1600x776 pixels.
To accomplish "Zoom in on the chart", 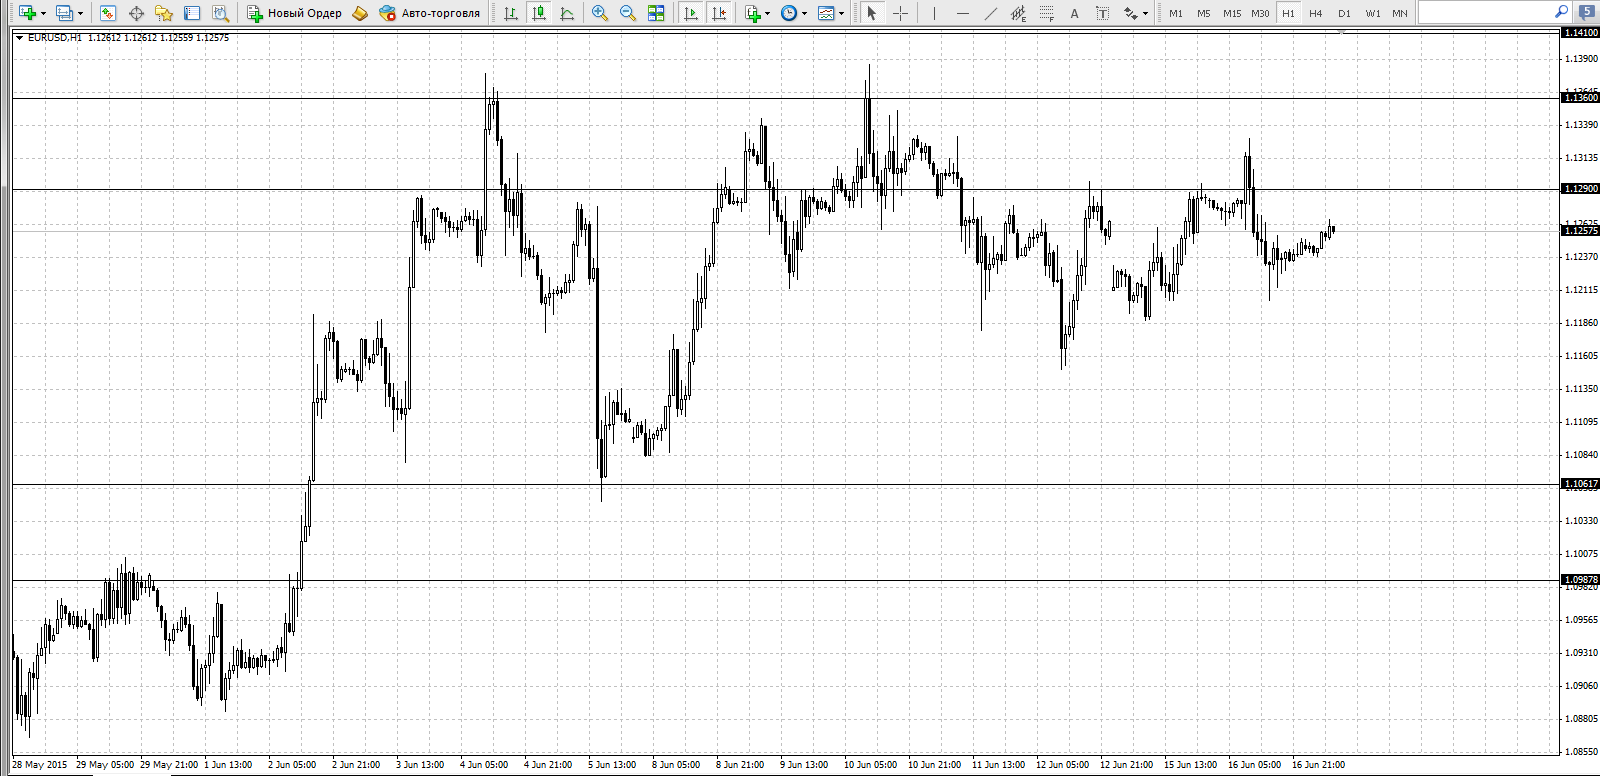I will click(600, 13).
